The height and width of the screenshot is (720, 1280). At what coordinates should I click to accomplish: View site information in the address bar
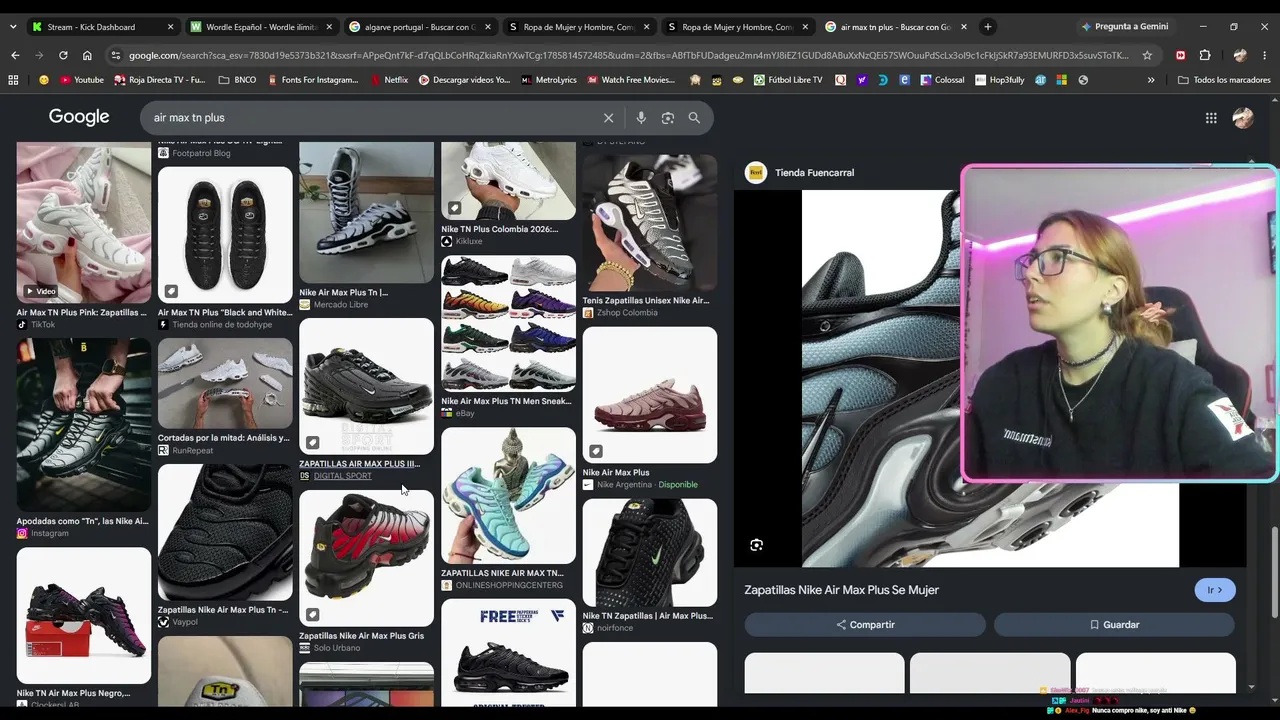pos(116,55)
